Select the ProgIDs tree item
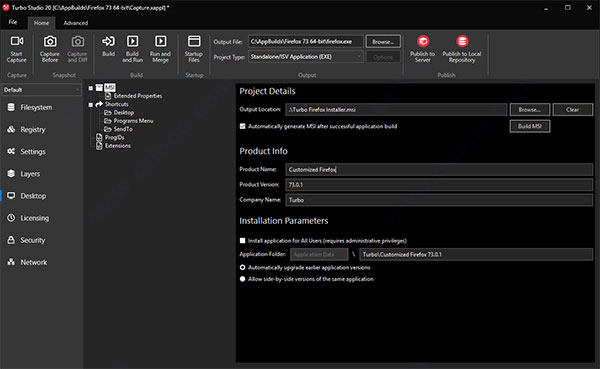The height and width of the screenshot is (369, 600). point(114,137)
